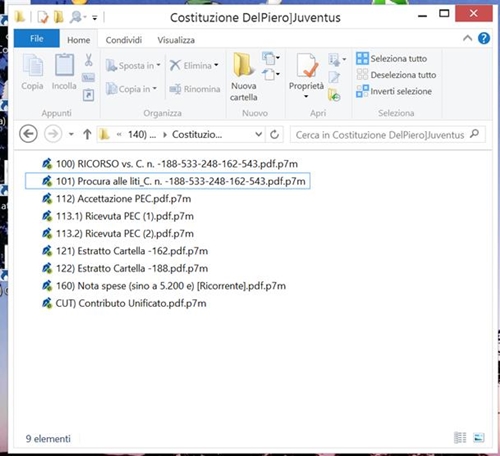Click the Incolla clipboard icon

click(64, 65)
